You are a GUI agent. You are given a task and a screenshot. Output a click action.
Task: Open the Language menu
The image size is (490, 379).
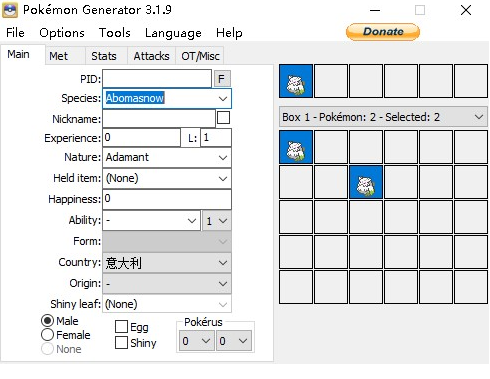[173, 33]
